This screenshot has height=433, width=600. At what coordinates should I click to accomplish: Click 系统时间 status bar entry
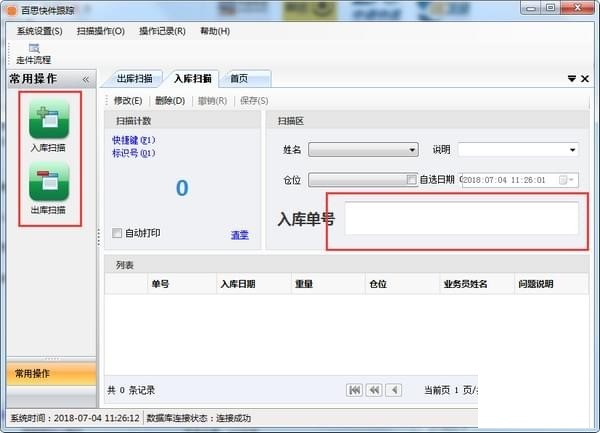coord(75,418)
